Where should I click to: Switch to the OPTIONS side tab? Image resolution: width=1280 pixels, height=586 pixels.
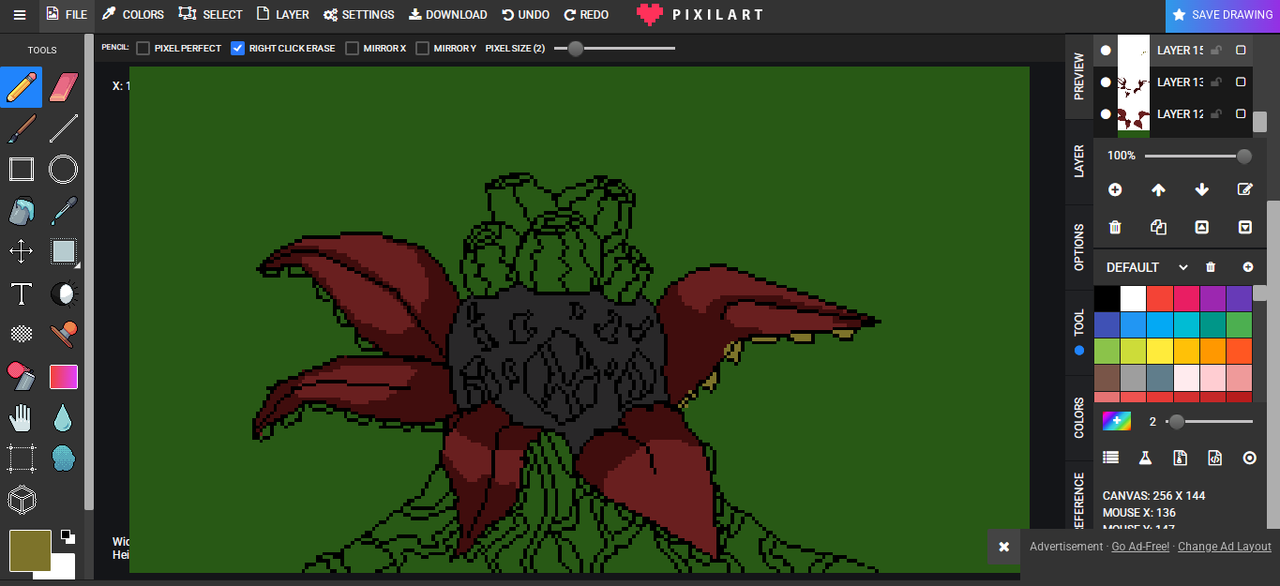(x=1079, y=247)
